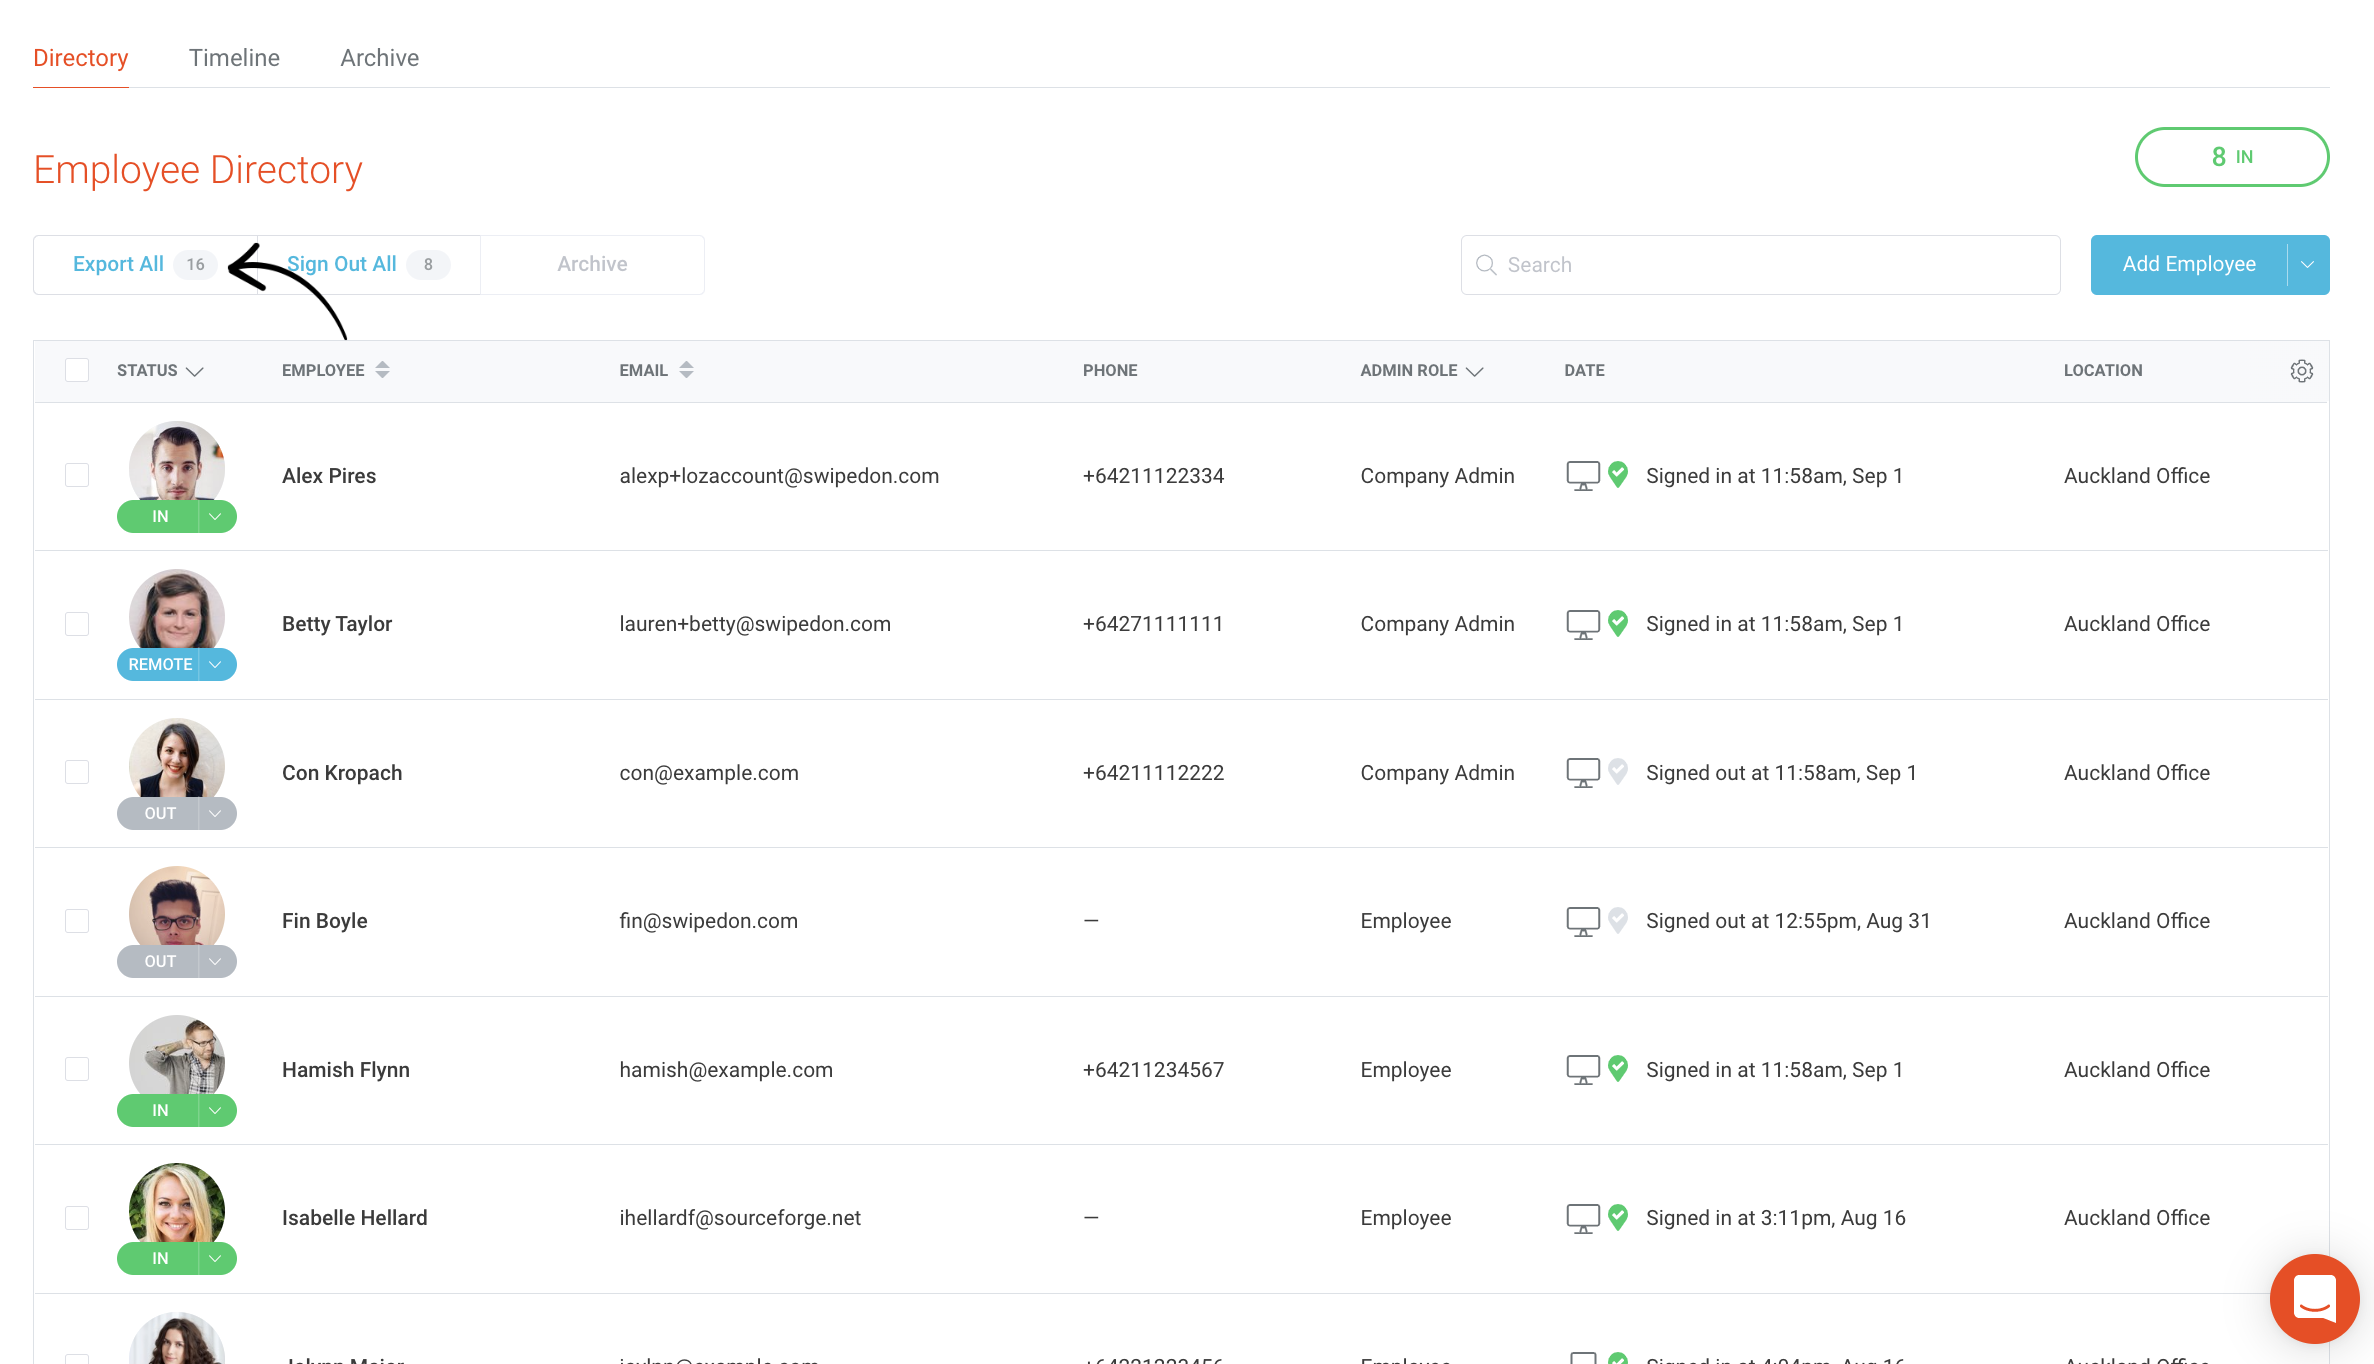
Task: Click the grey location pin for Fin Boyle
Action: coord(1618,920)
